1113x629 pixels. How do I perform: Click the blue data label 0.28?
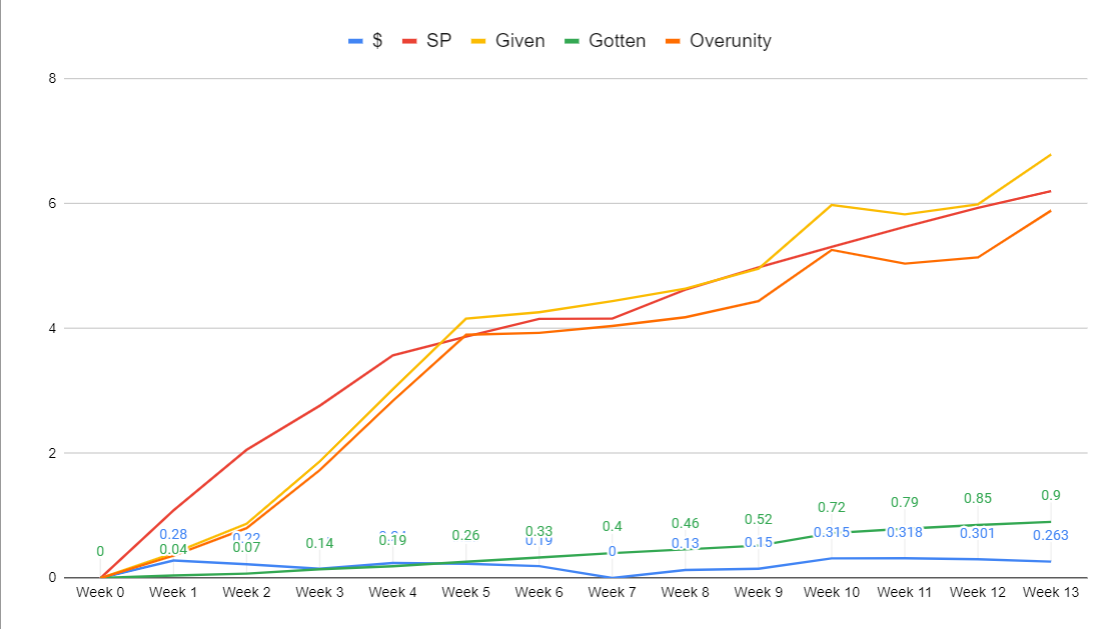173,535
